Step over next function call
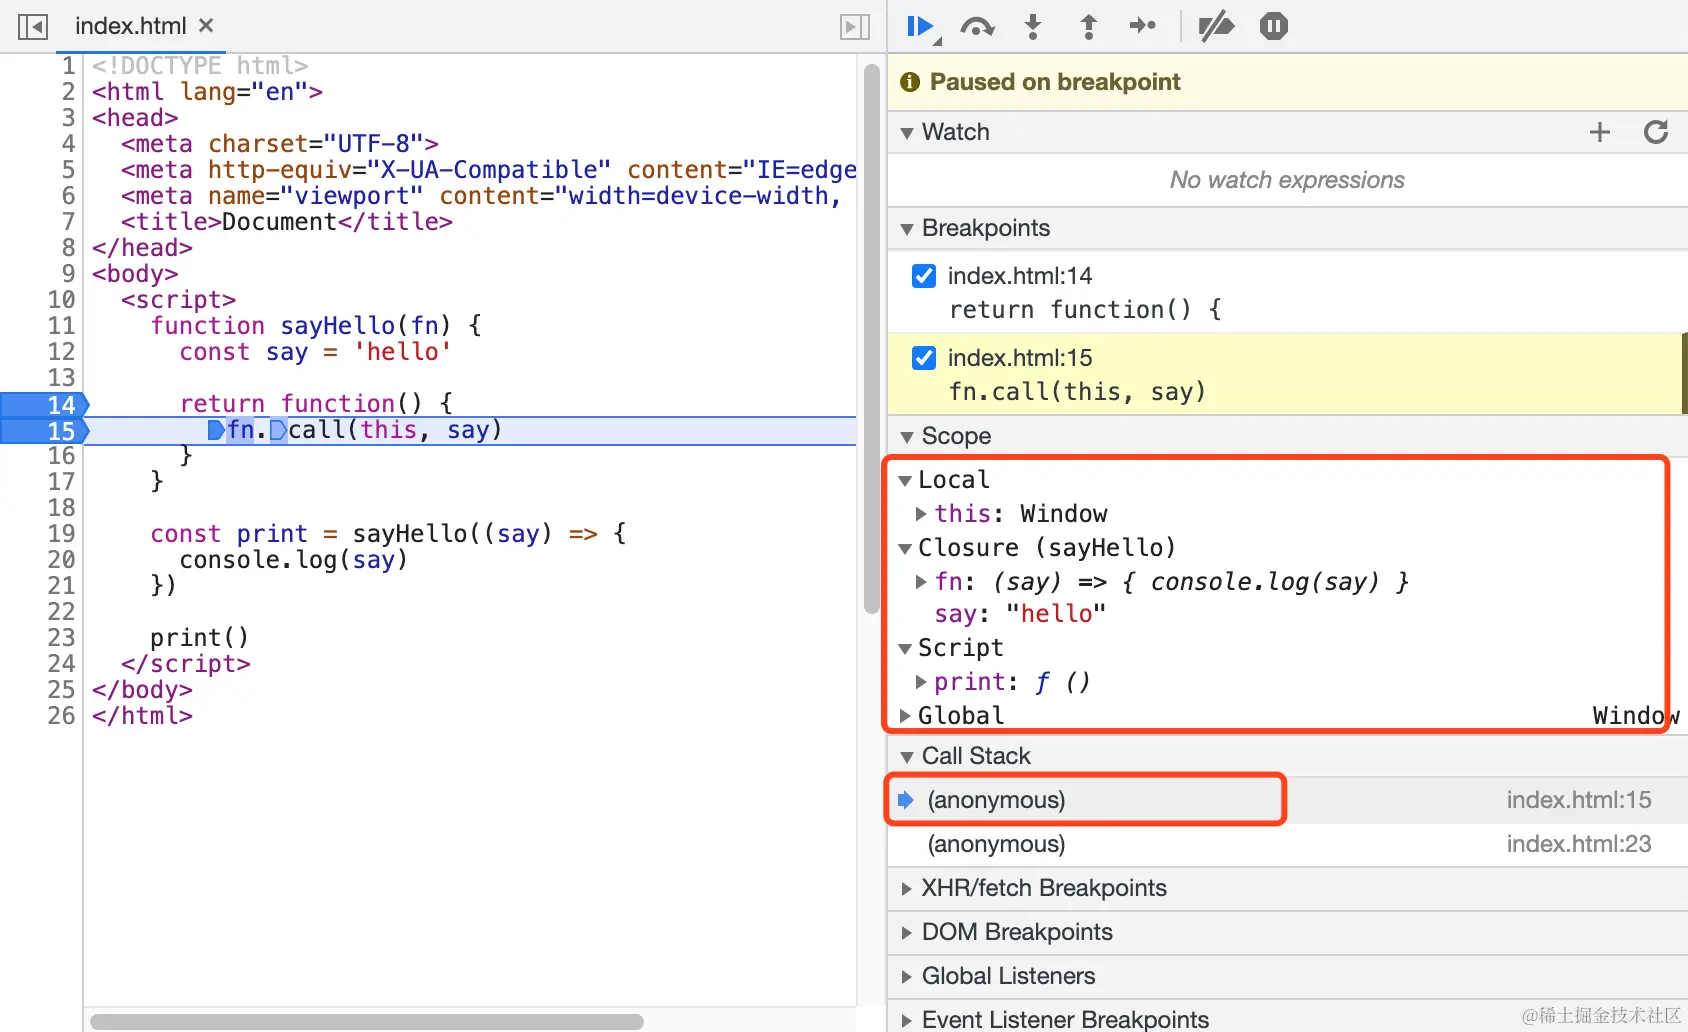 tap(977, 26)
